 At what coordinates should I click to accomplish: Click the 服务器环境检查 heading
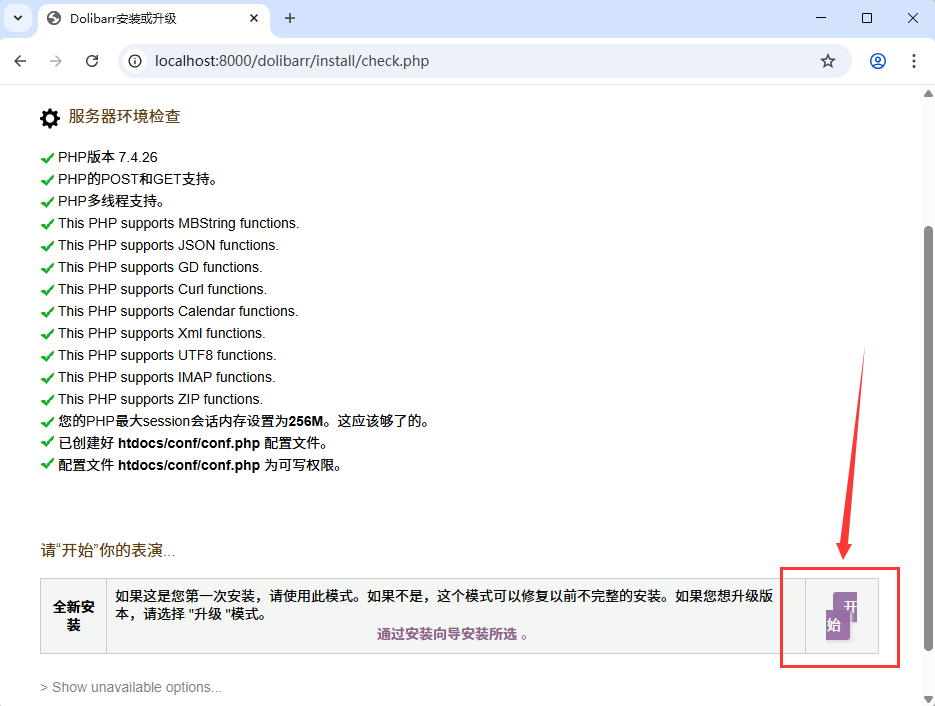pyautogui.click(x=125, y=116)
